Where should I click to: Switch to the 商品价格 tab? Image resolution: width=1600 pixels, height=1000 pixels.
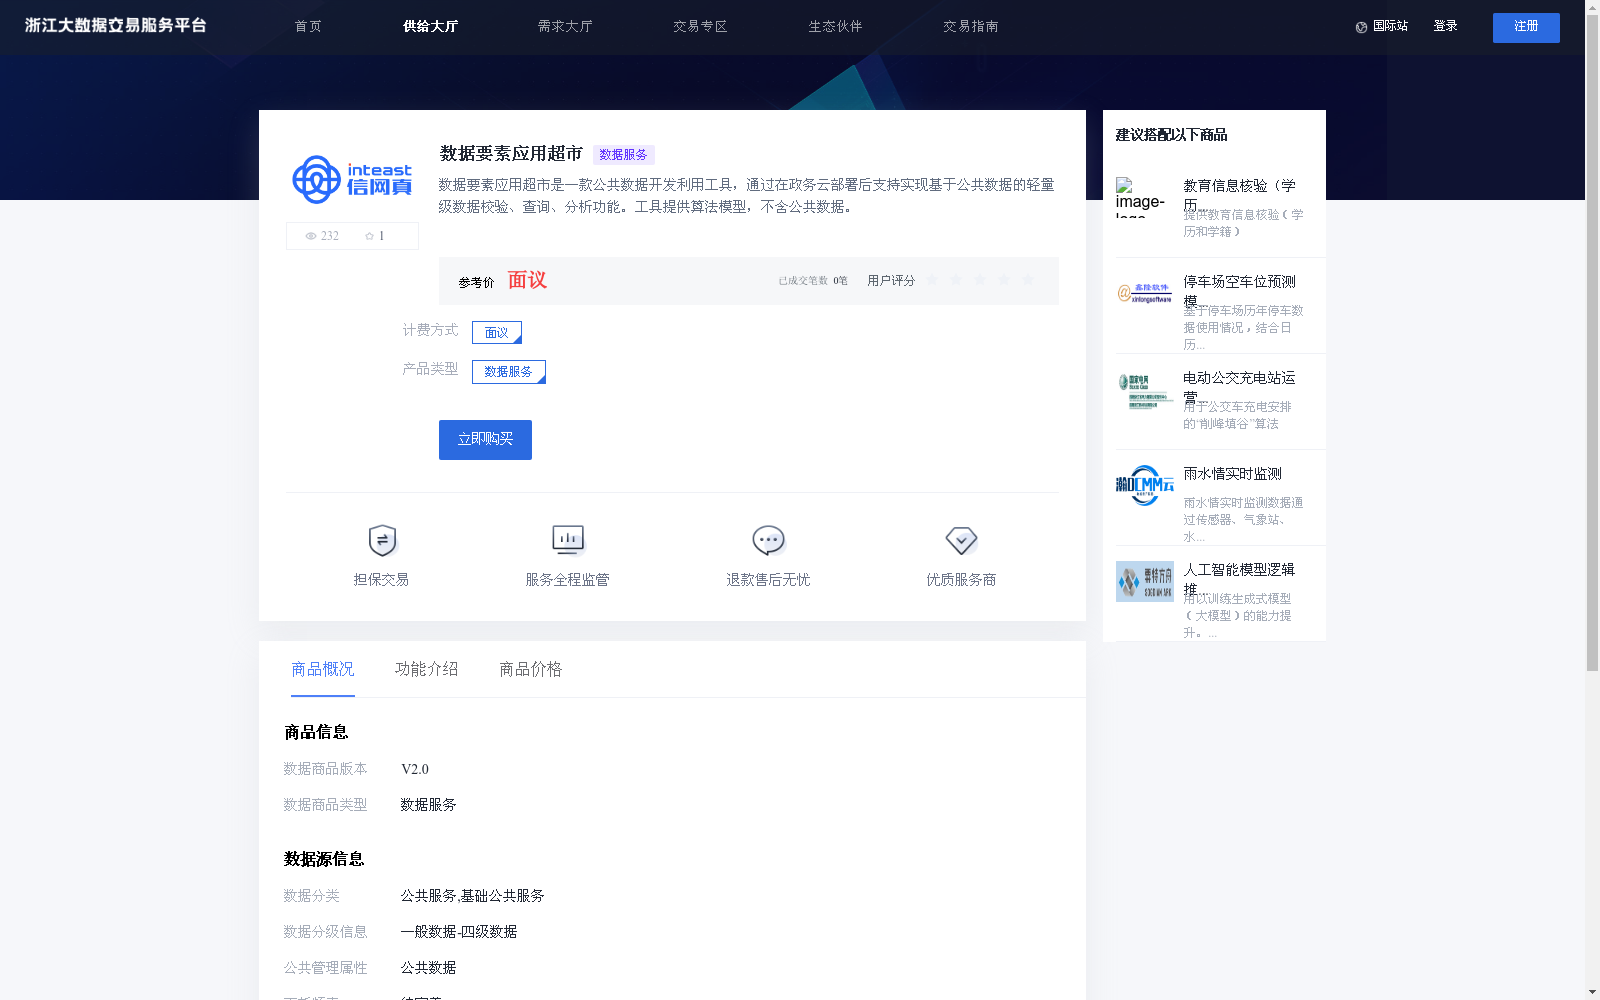pyautogui.click(x=531, y=669)
